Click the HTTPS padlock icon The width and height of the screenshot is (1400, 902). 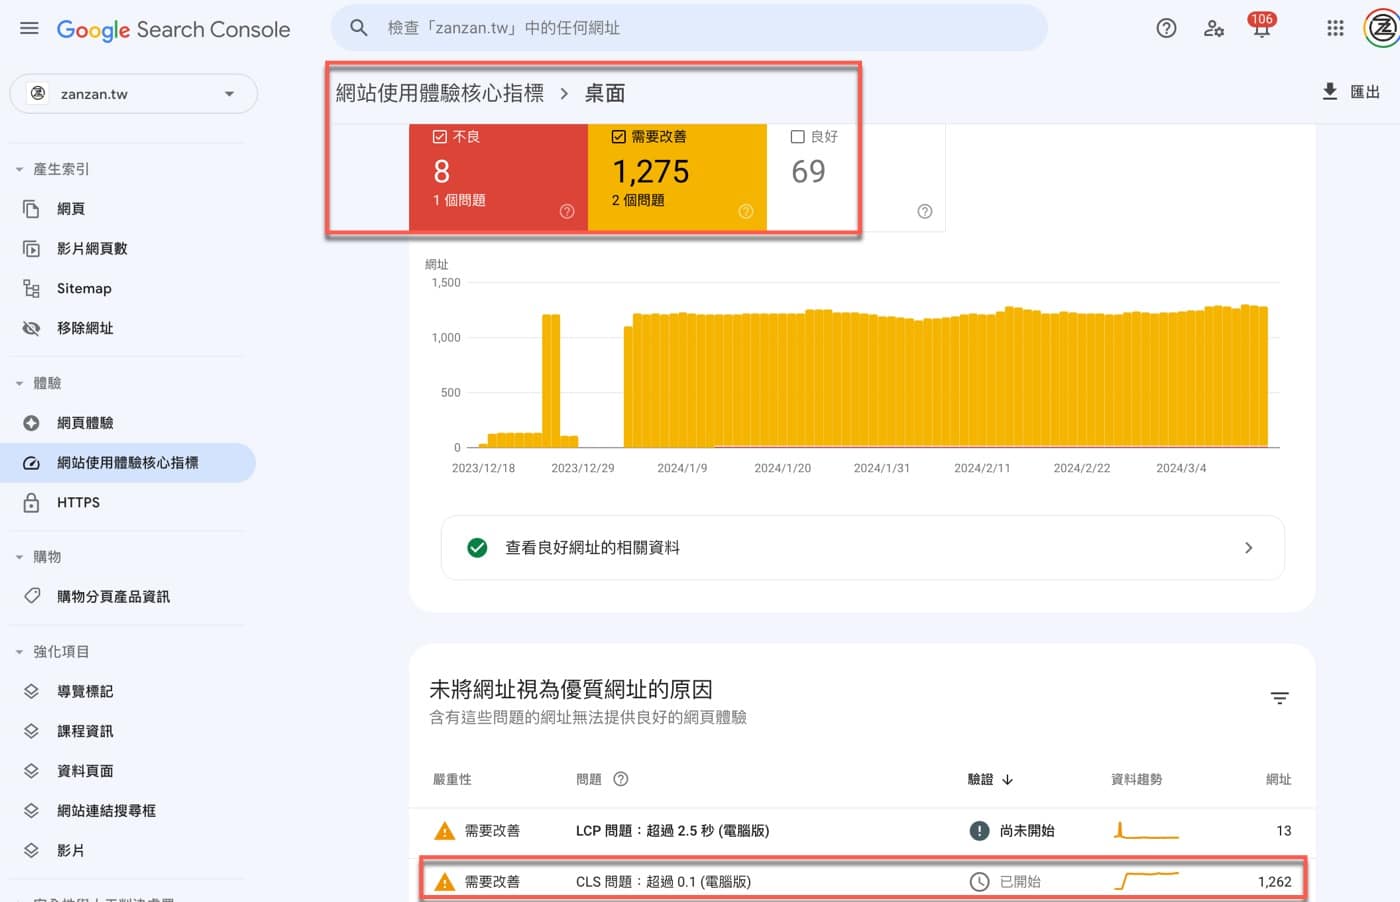pyautogui.click(x=31, y=502)
